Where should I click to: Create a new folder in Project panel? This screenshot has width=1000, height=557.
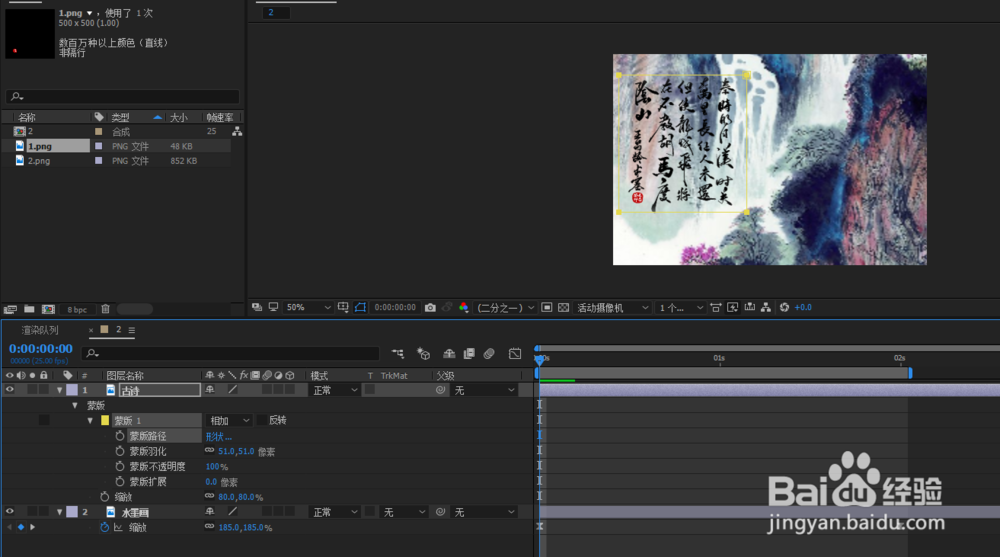coord(29,309)
